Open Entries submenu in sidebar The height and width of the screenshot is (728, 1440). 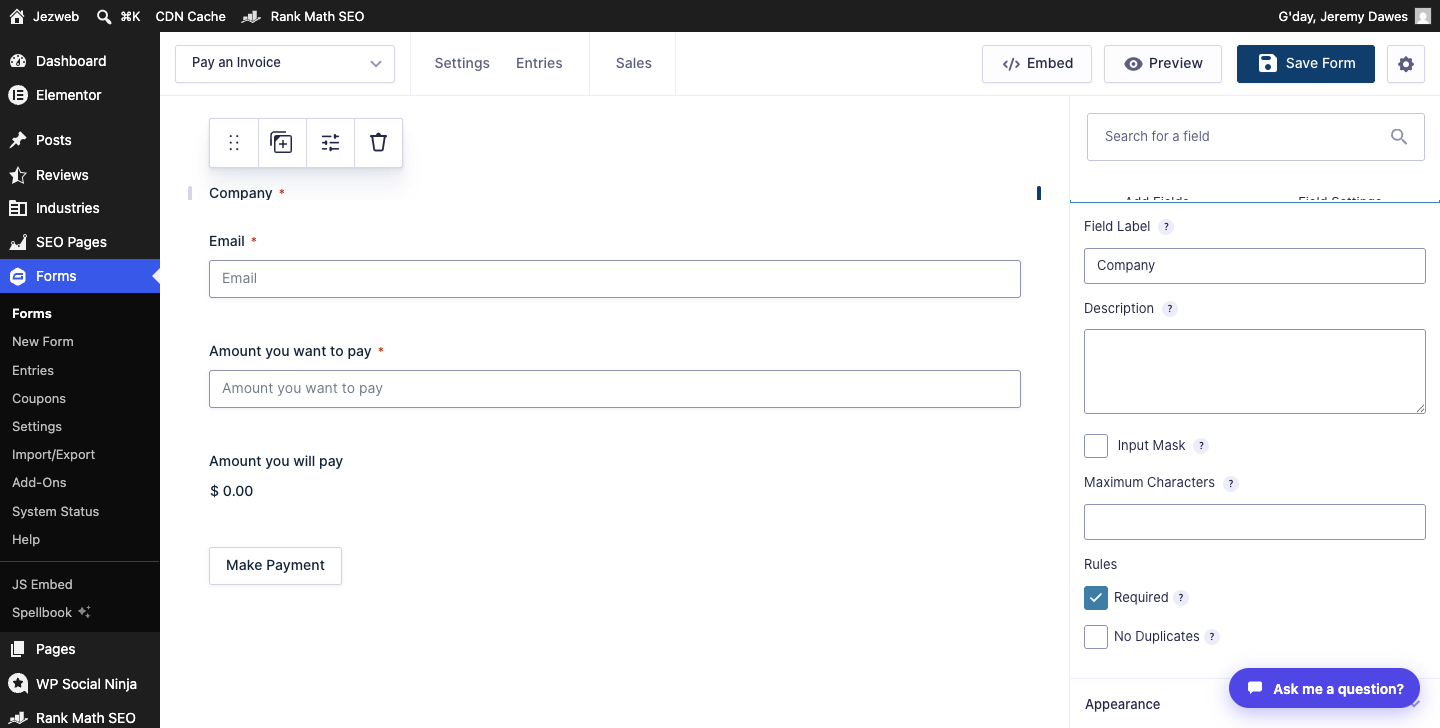pyautogui.click(x=33, y=370)
